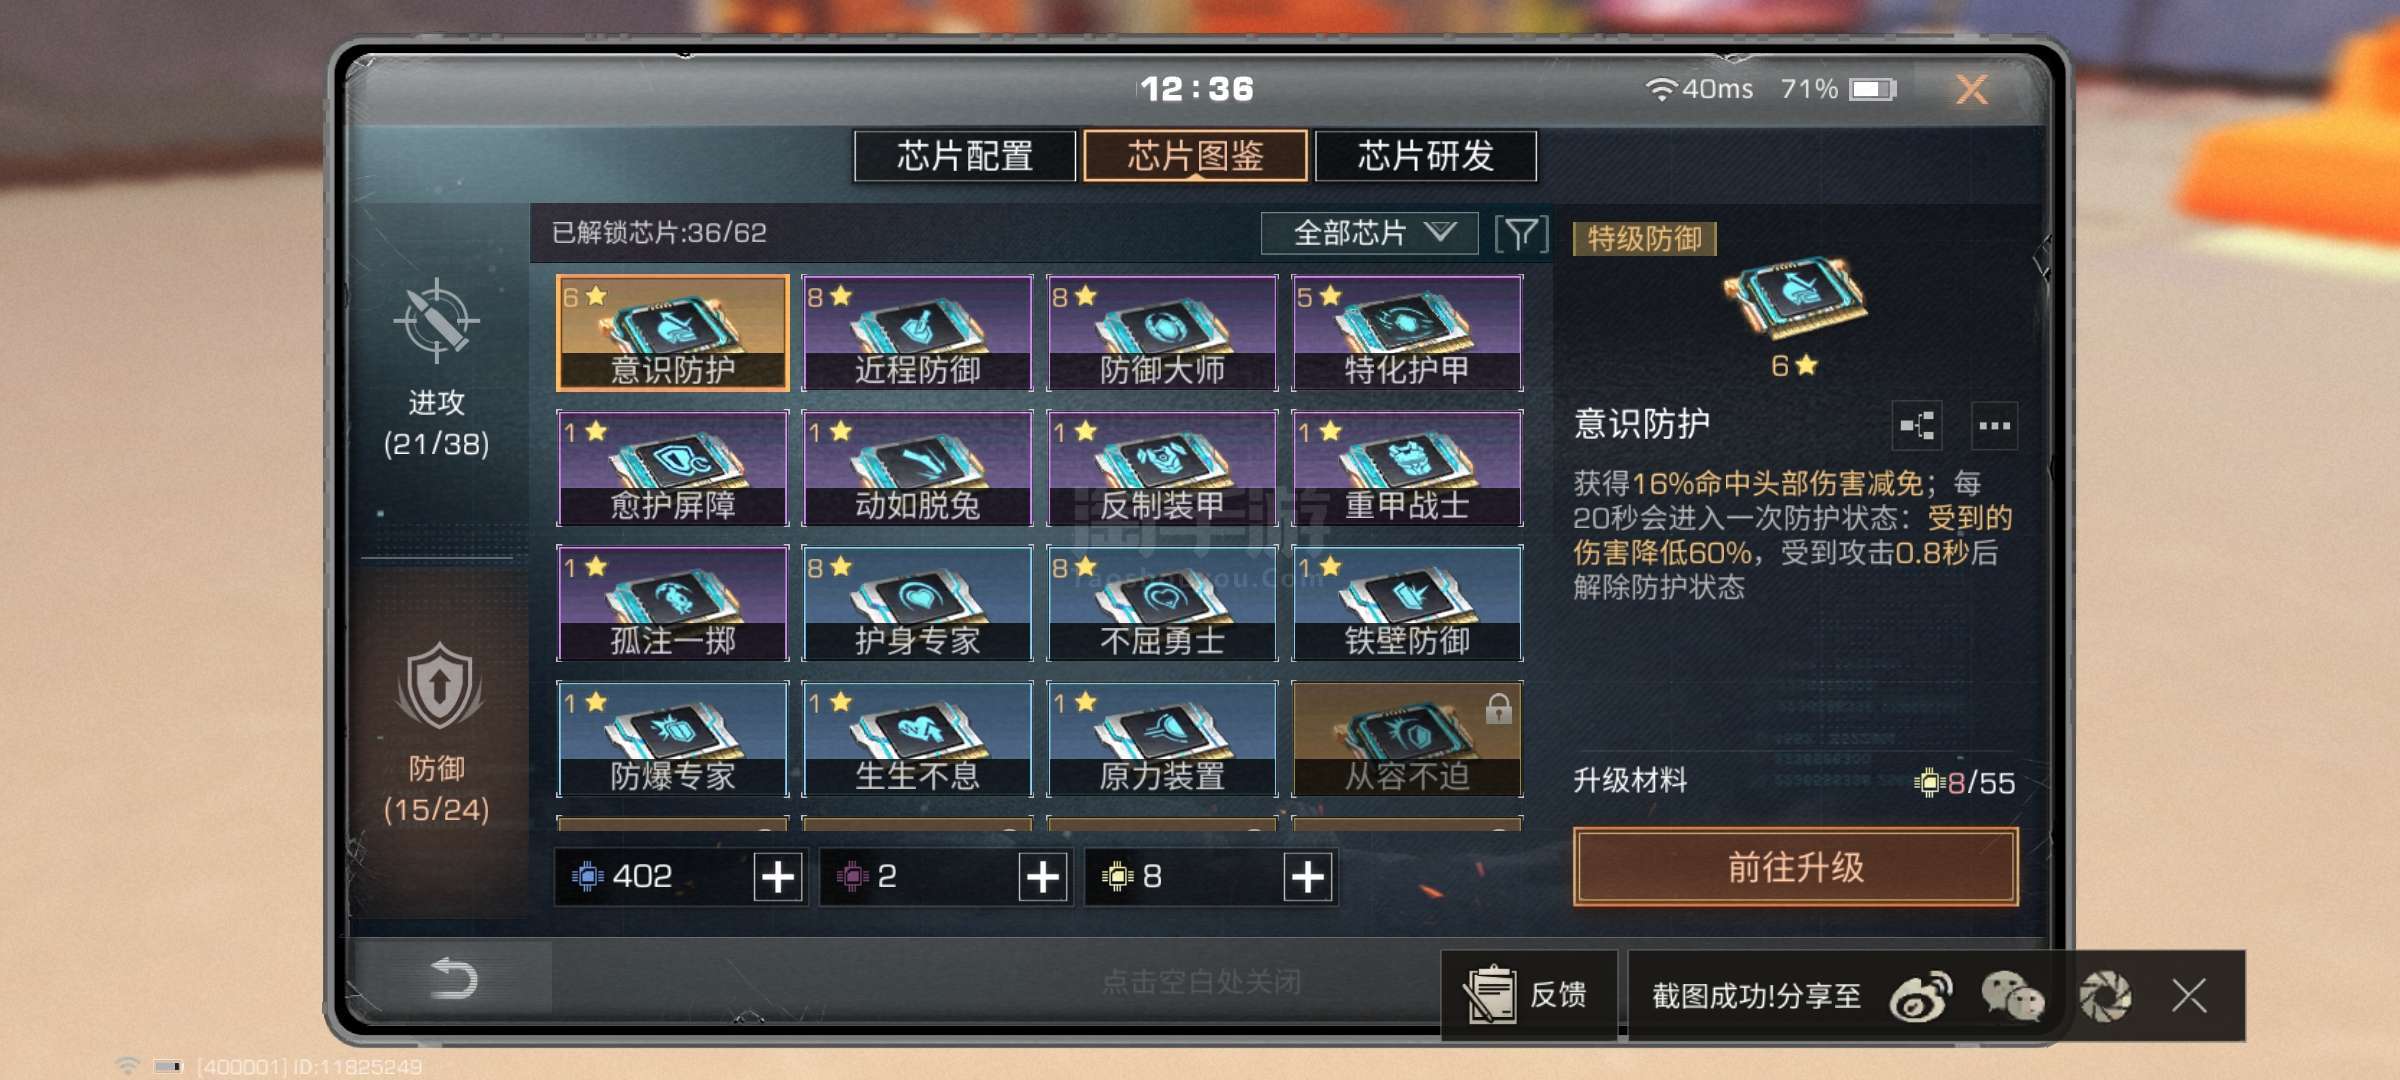Add more purple chip currency
Screen dimensions: 2400x1080
(1043, 877)
